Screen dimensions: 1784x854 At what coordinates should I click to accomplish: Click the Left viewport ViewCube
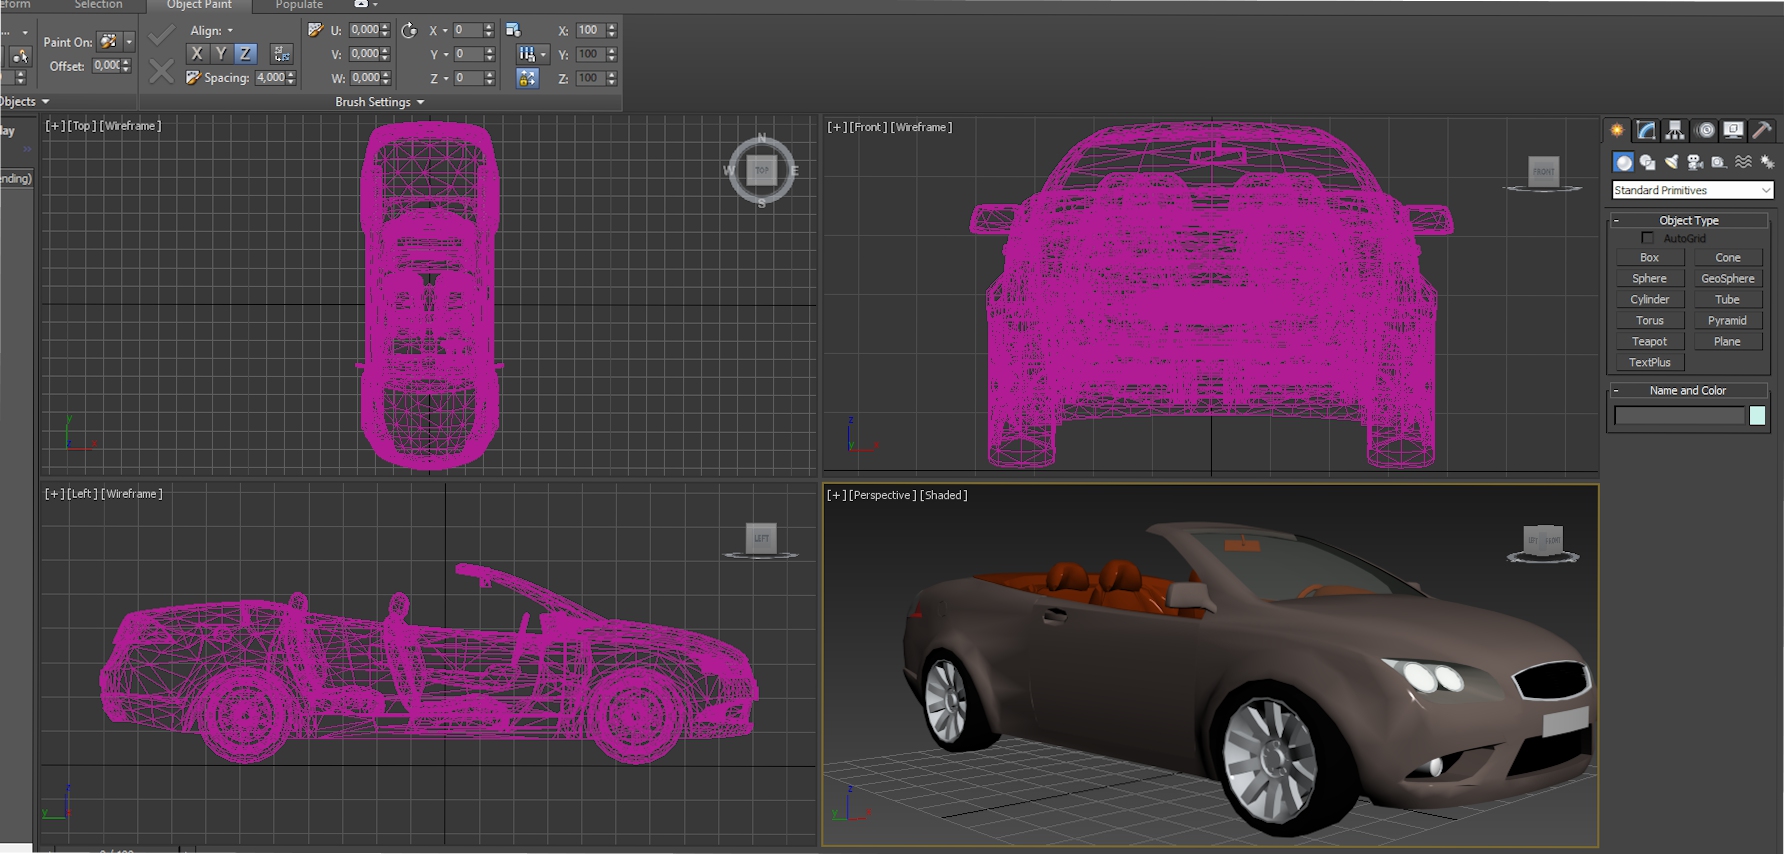[x=761, y=540]
